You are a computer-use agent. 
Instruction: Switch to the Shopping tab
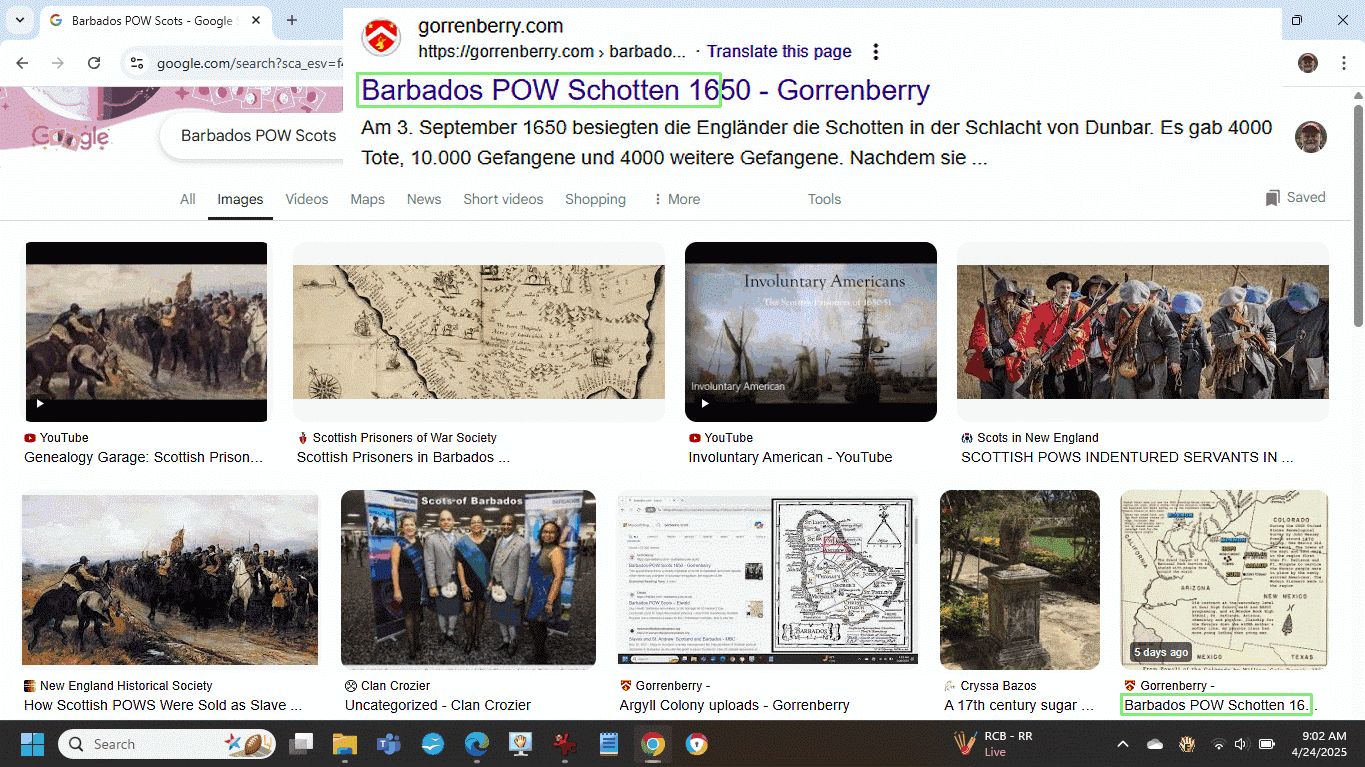[595, 199]
